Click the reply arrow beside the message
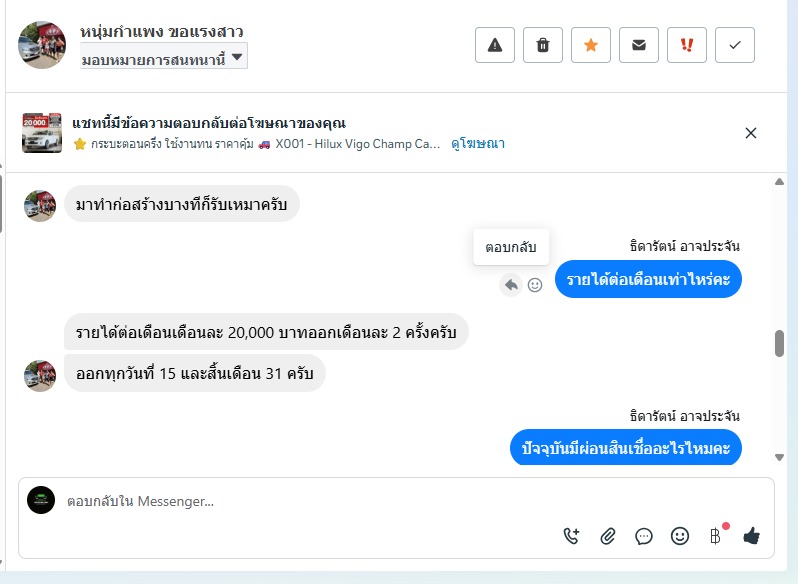798x584 pixels. [x=511, y=285]
